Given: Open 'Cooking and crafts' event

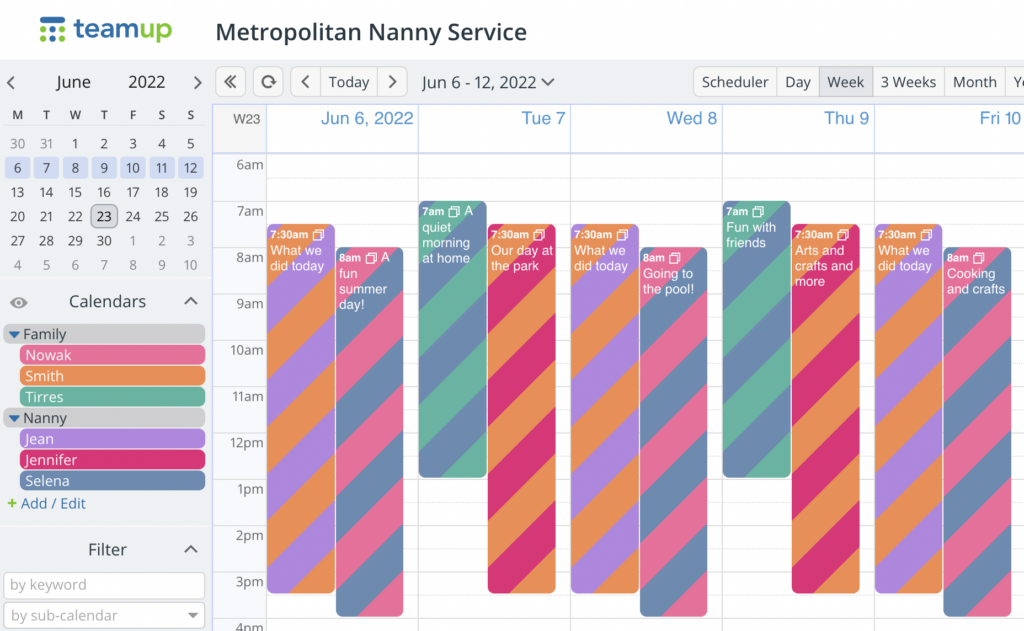Looking at the screenshot, I should point(977,432).
